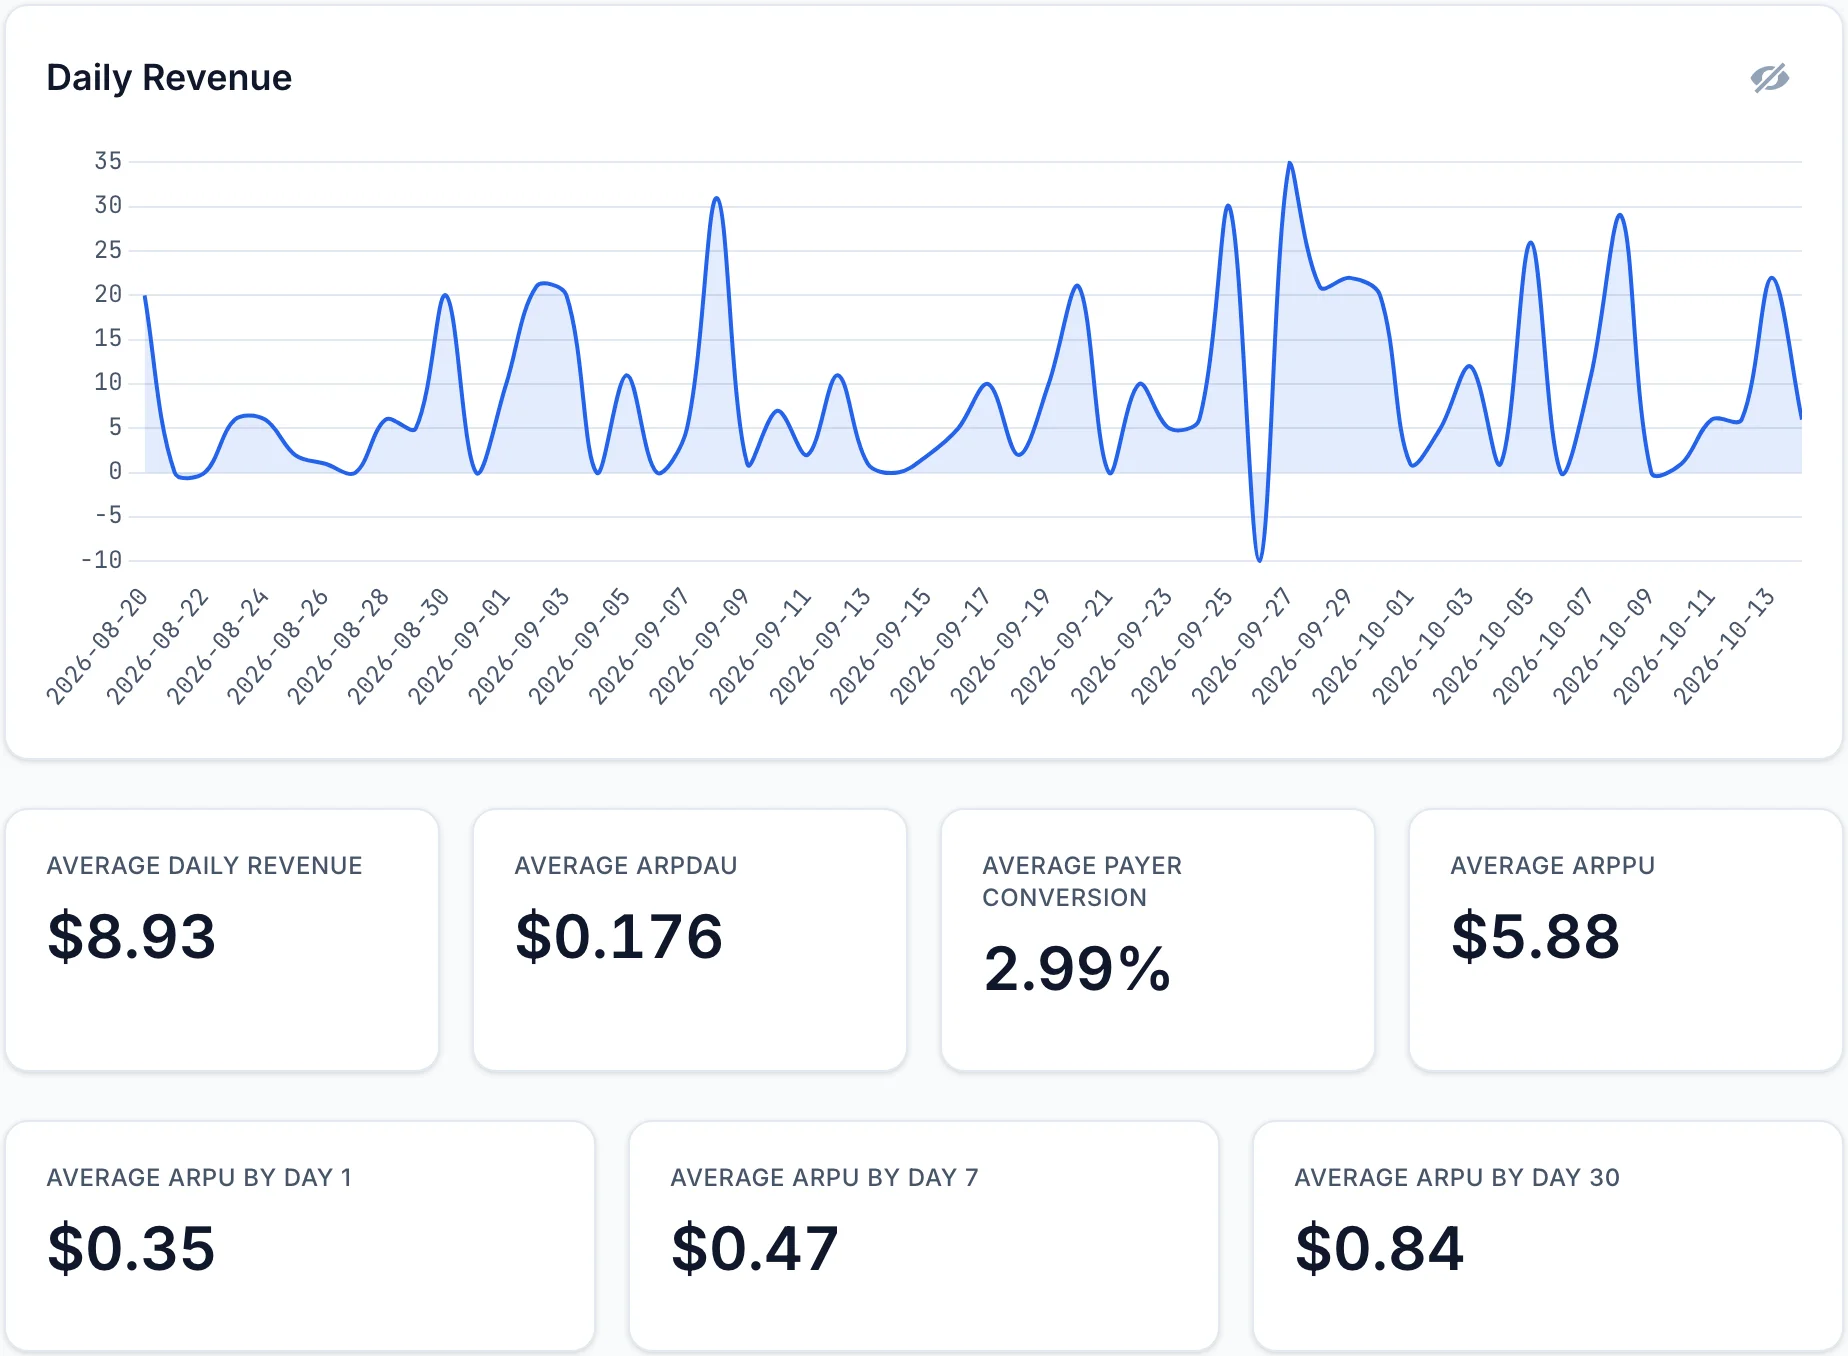This screenshot has height=1356, width=1848.
Task: Click the AVERAGE ARPU BY DAY 30 label
Action: [x=1457, y=1178]
